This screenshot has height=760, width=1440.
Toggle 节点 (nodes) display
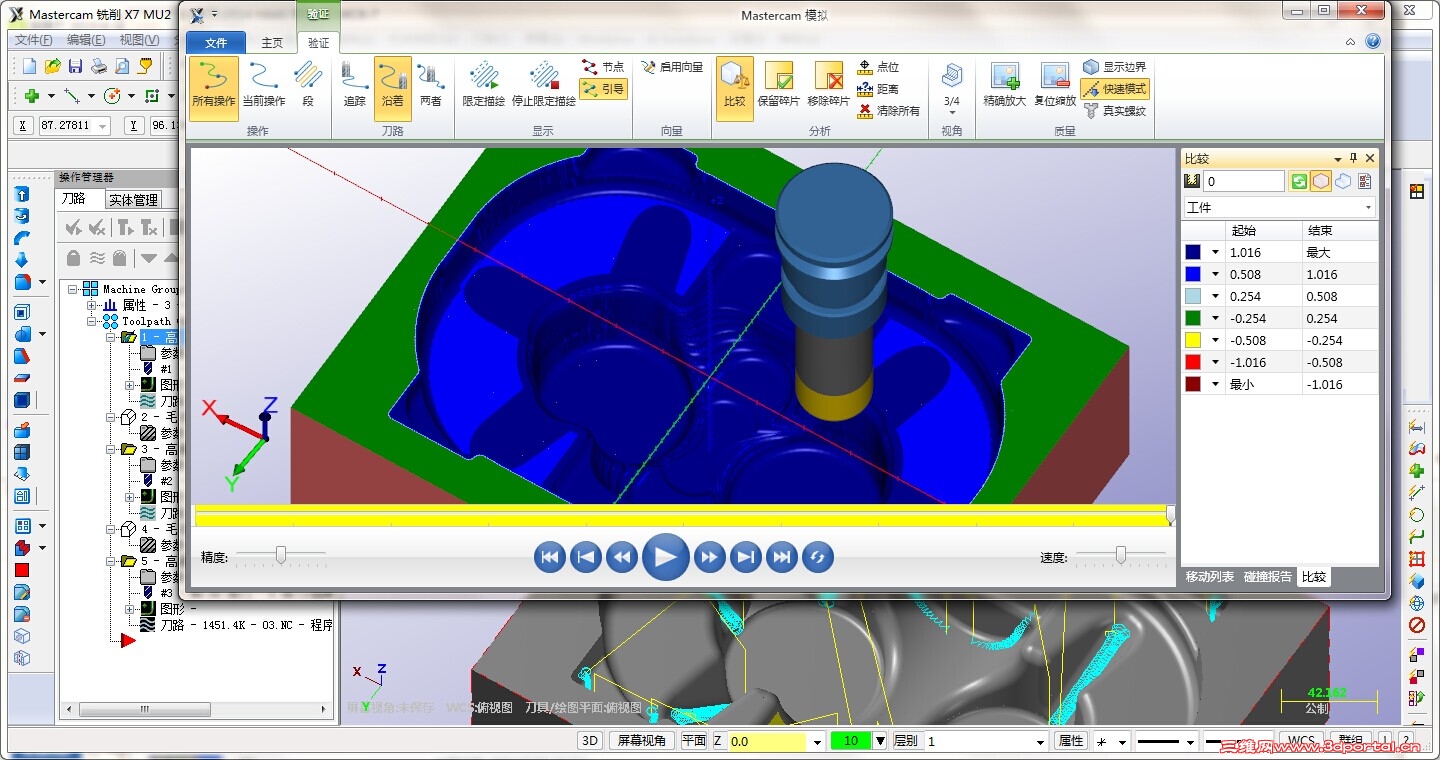pos(603,67)
